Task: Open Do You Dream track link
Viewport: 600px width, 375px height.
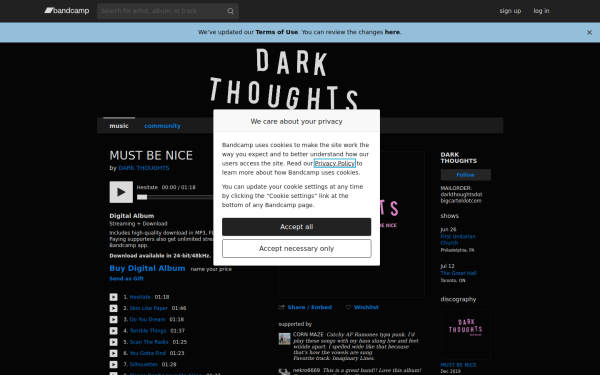Action: tap(147, 320)
